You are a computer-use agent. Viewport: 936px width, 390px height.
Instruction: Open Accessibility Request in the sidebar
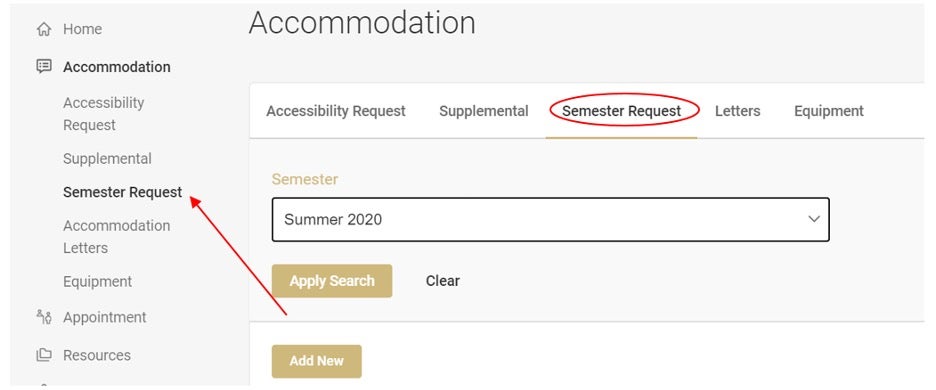[x=104, y=114]
